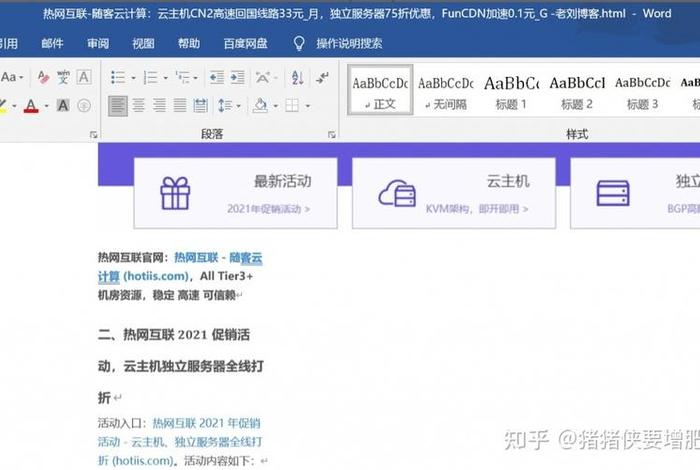This screenshot has height=470, width=700.
Task: Click the Sort A-Z icon
Action: (297, 77)
